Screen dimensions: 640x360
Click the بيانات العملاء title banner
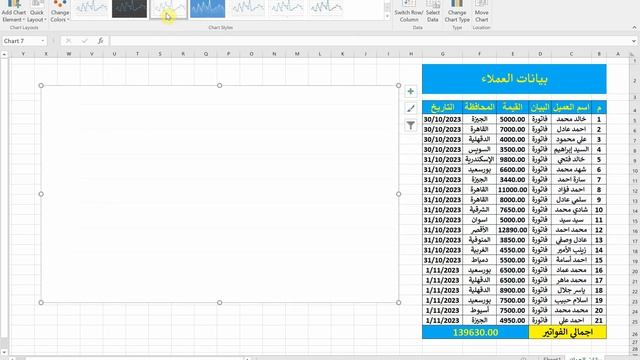514,79
